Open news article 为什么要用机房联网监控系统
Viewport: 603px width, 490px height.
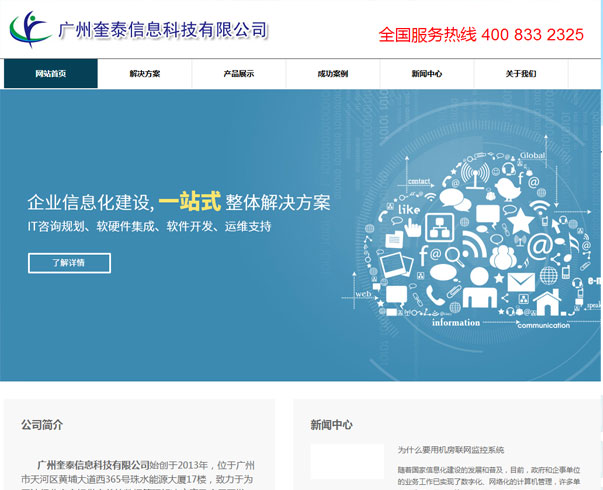450,450
